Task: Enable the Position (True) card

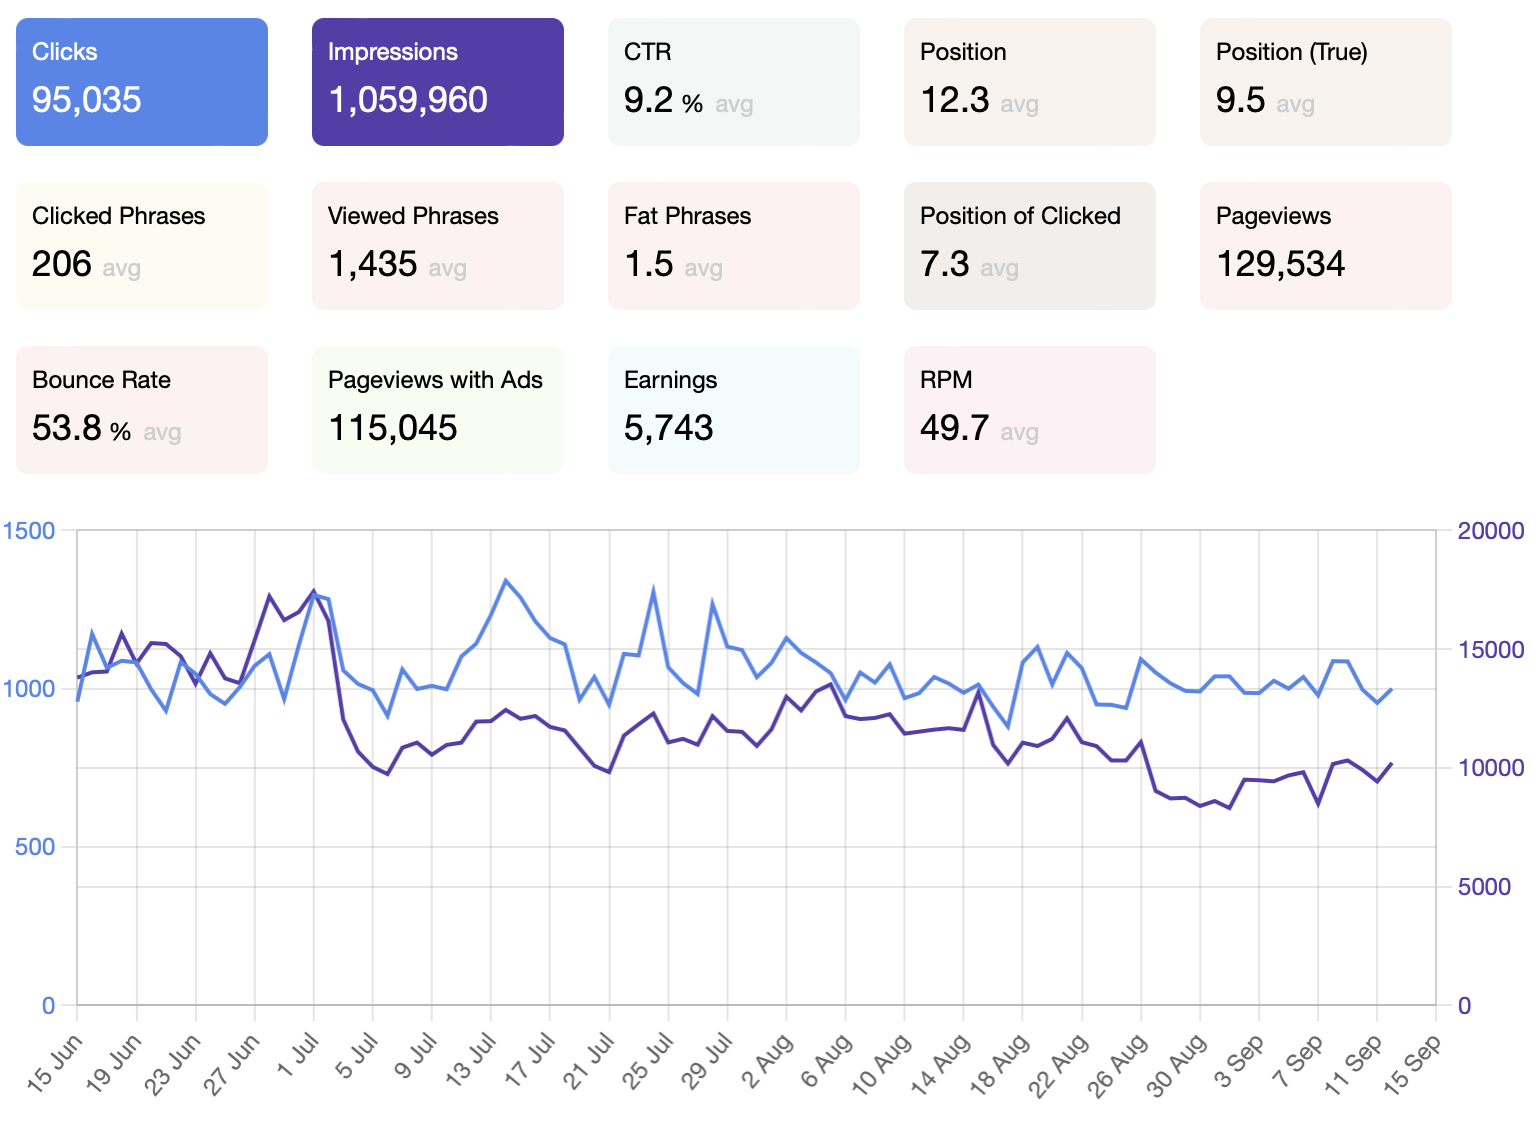Action: pyautogui.click(x=1326, y=82)
